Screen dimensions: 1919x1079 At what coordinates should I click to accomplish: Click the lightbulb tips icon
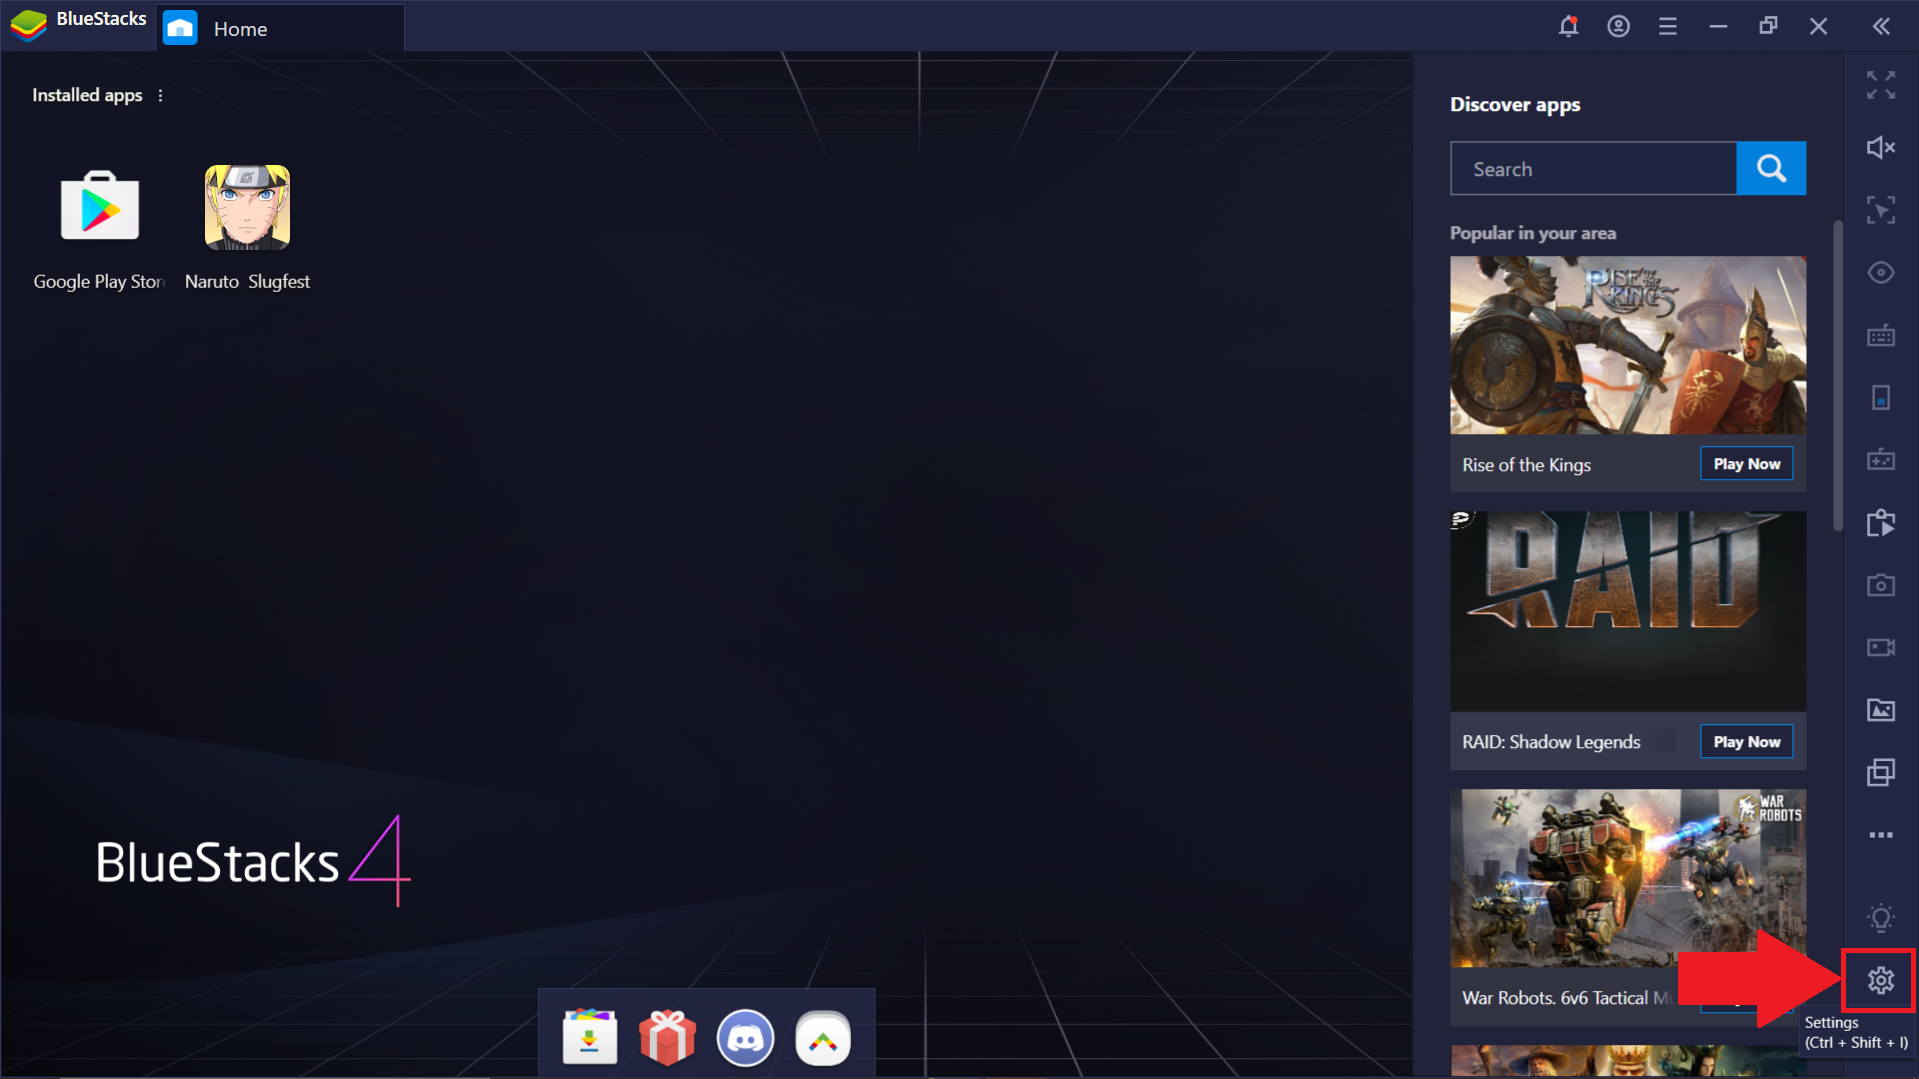pyautogui.click(x=1881, y=918)
